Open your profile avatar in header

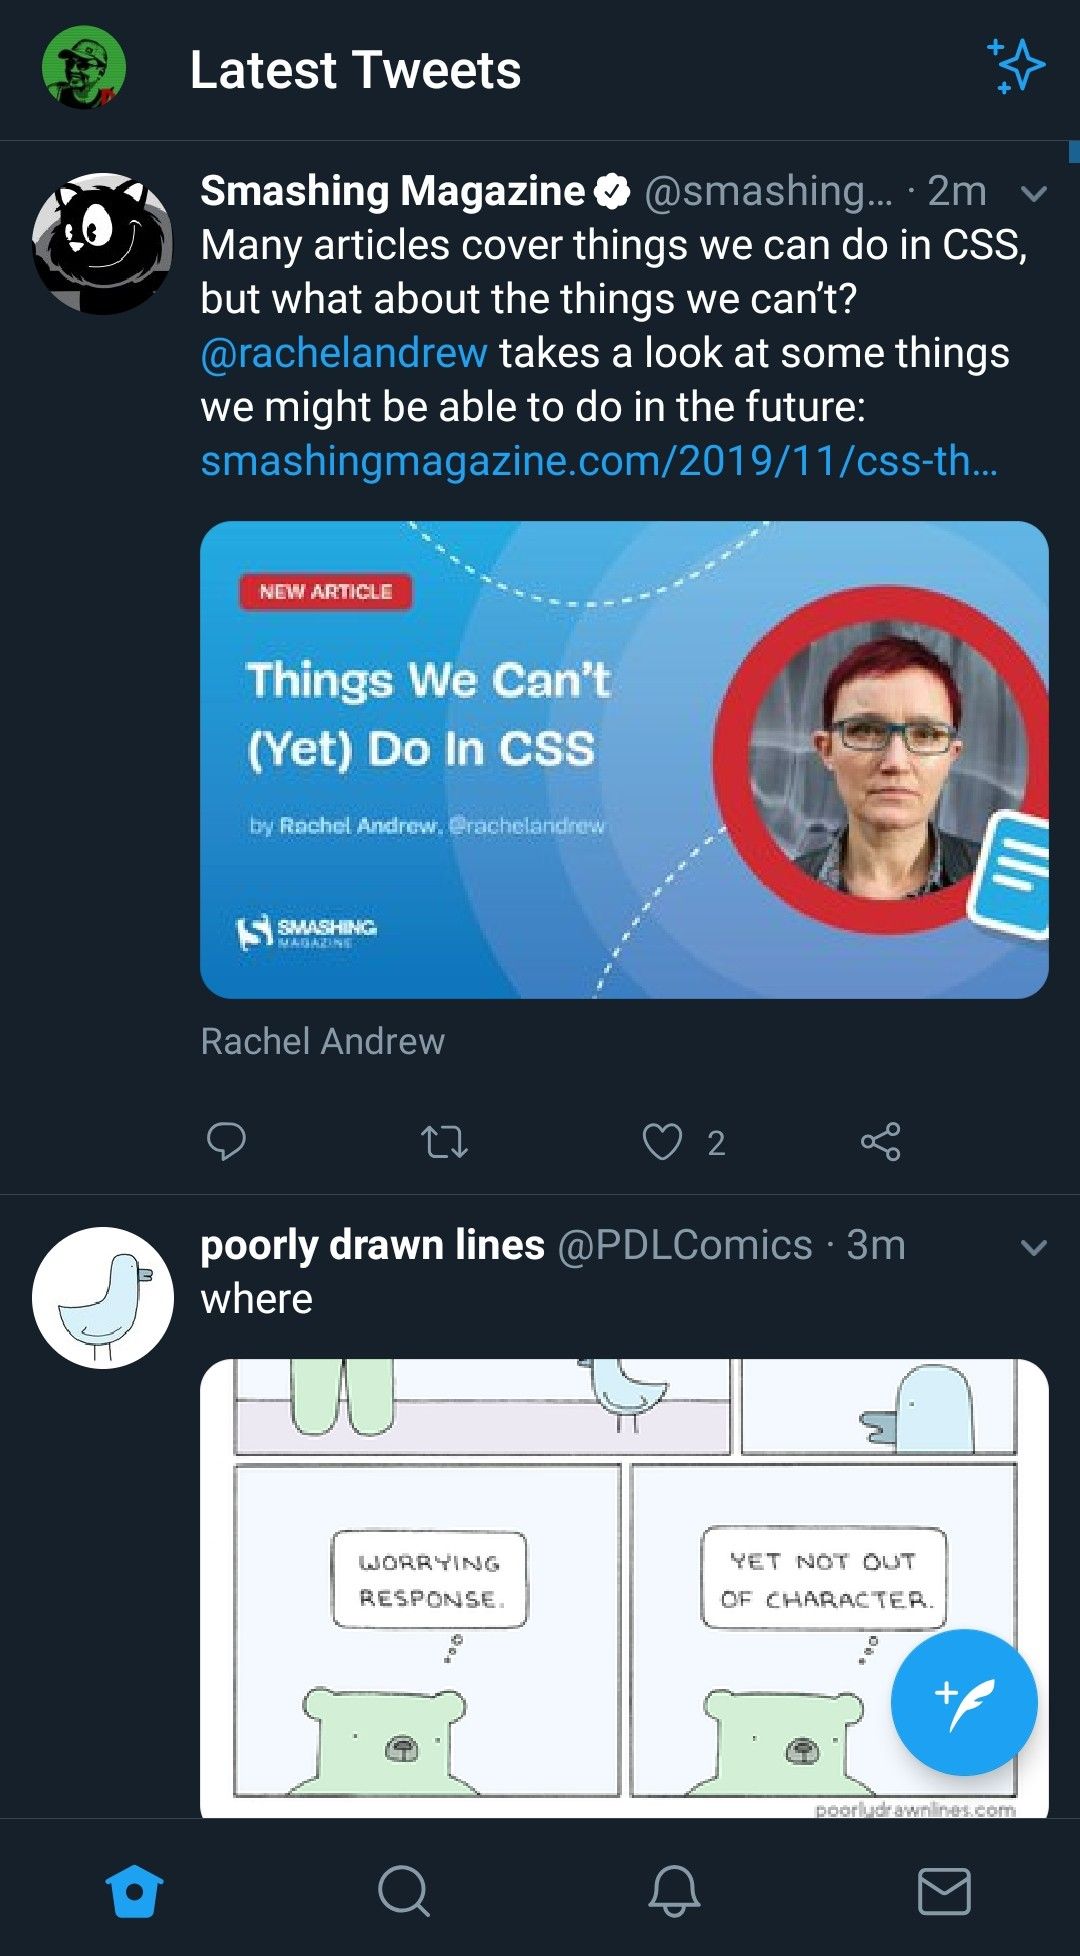tap(84, 68)
